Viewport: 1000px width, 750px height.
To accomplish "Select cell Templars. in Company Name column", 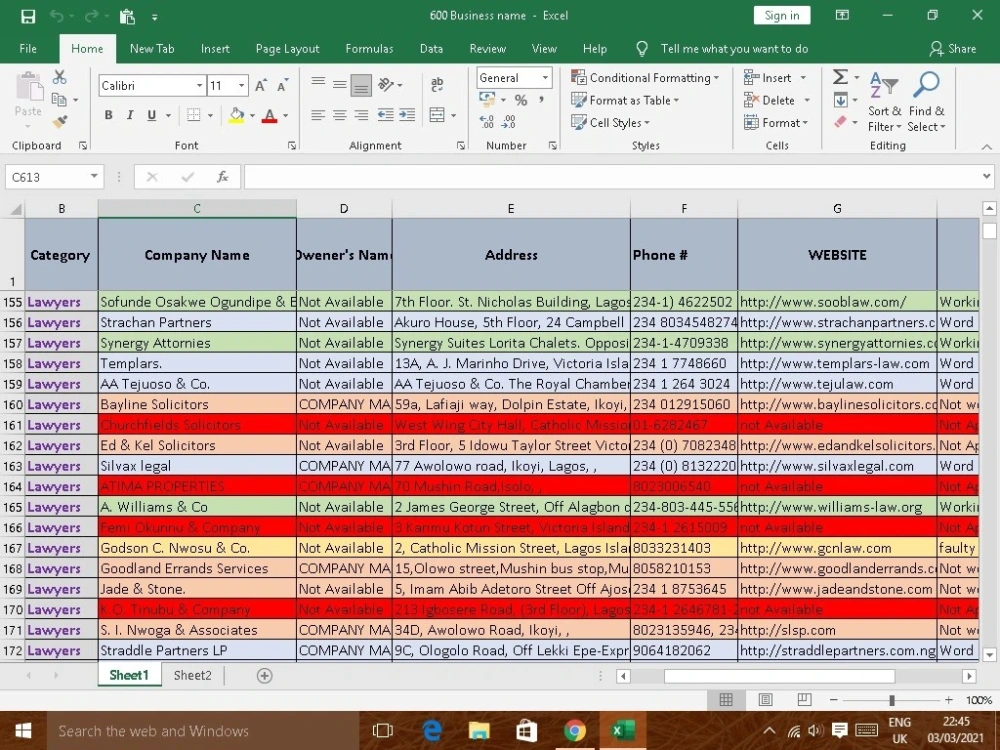I will tap(197, 364).
